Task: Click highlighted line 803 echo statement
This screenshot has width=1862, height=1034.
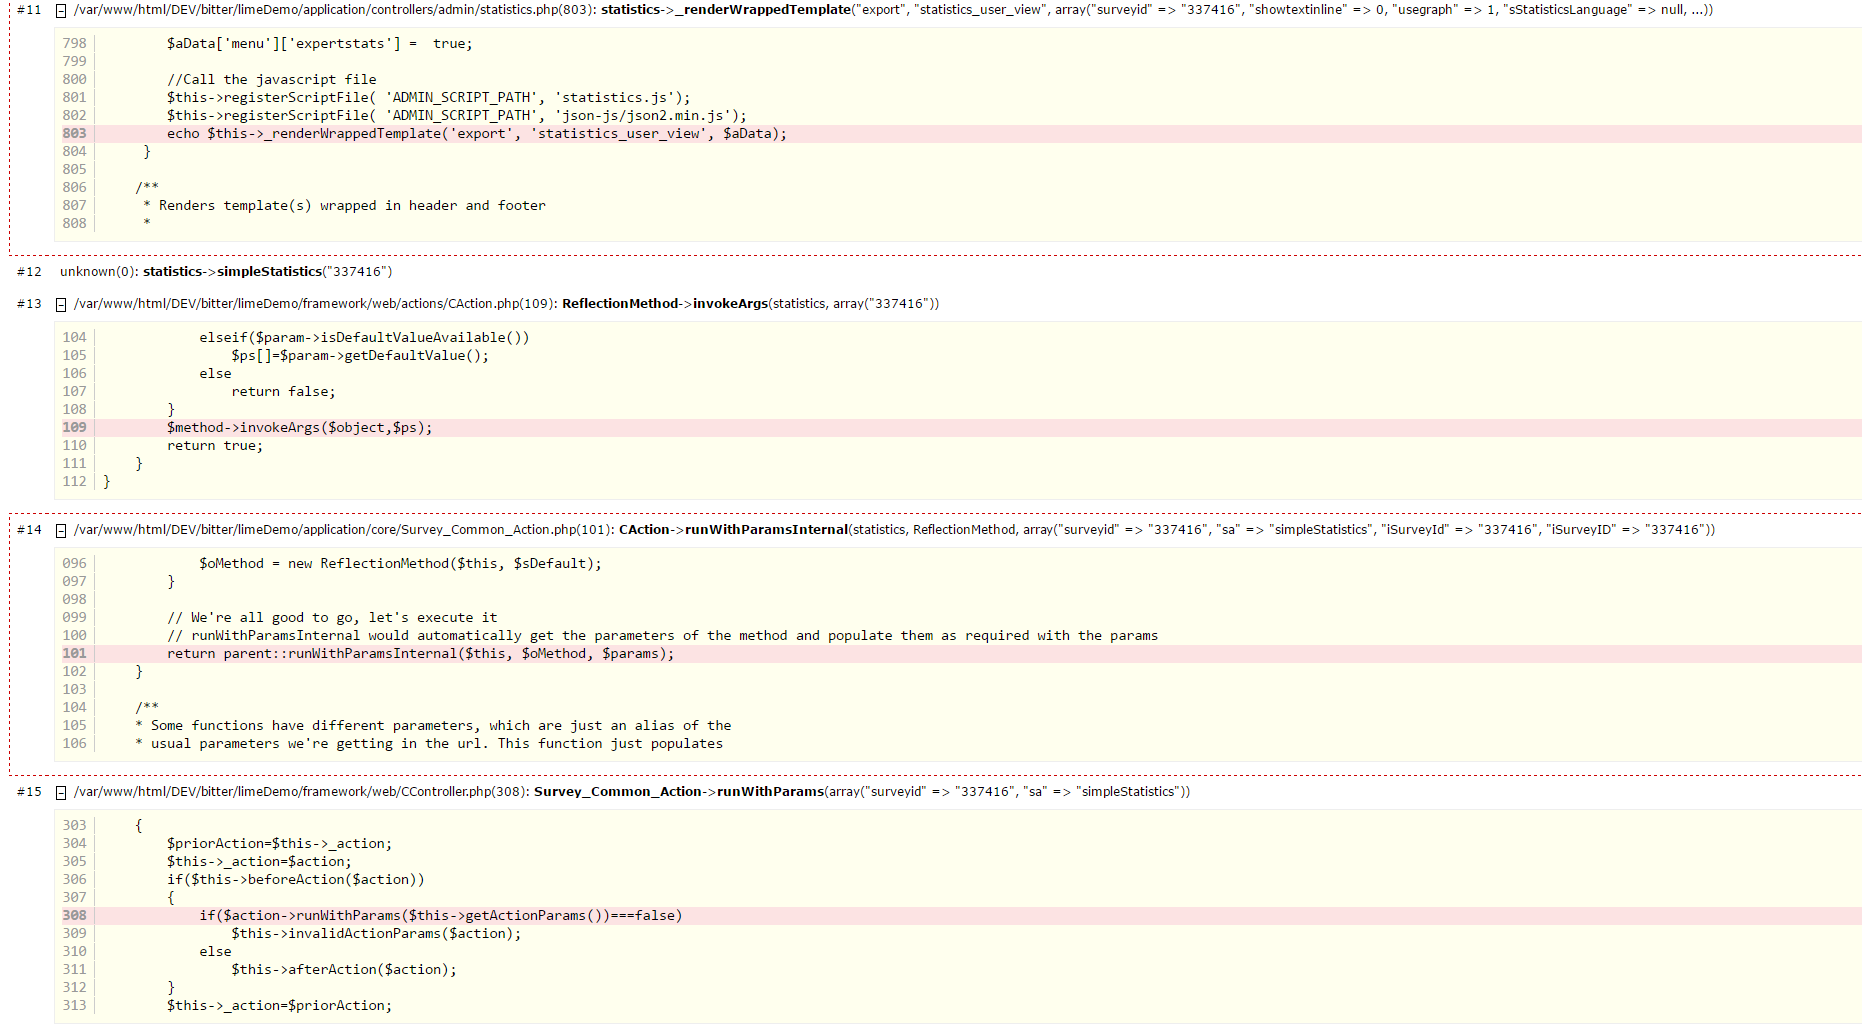Action: 476,134
